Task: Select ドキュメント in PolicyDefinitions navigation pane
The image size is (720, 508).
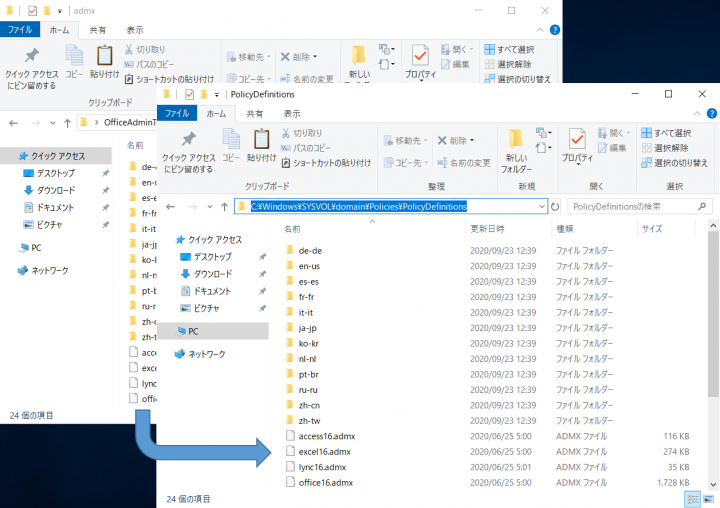Action: click(x=212, y=291)
